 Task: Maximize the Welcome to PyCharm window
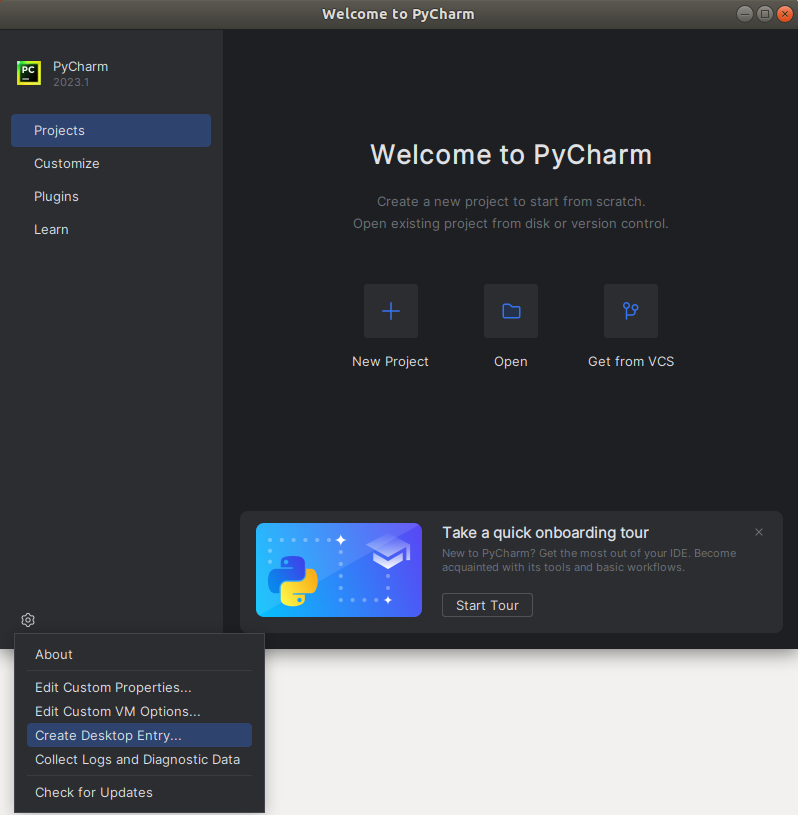pos(765,14)
